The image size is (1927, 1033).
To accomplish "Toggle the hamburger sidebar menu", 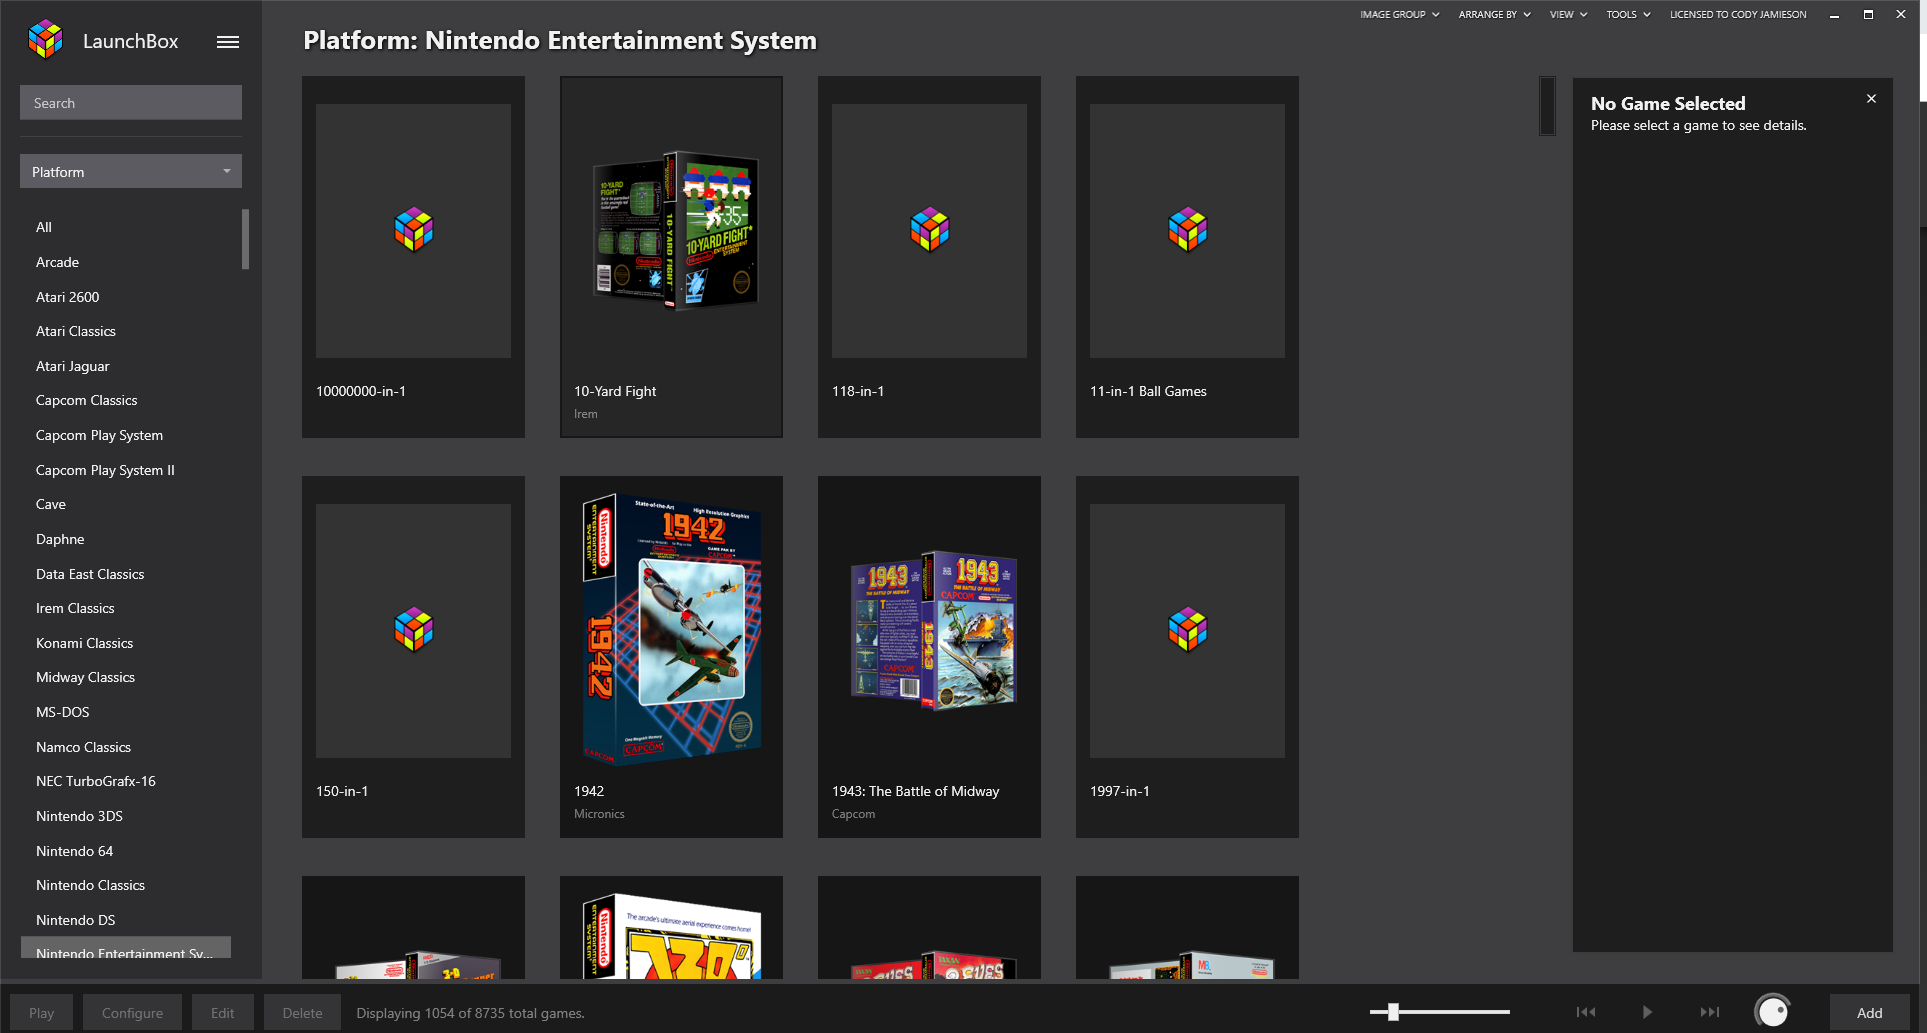I will (228, 42).
